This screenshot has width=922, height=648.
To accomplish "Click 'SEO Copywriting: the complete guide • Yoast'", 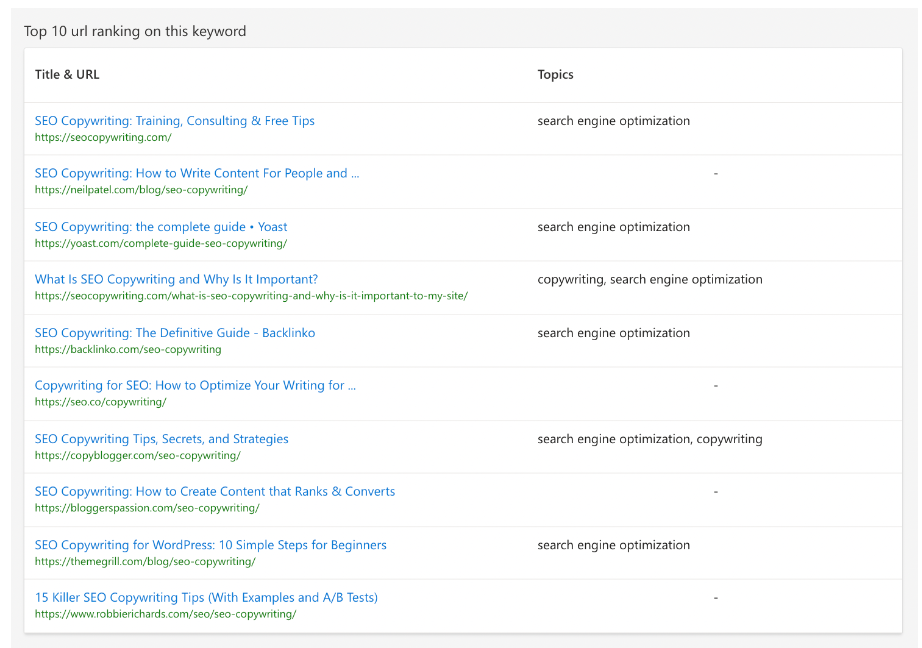I will pos(161,227).
